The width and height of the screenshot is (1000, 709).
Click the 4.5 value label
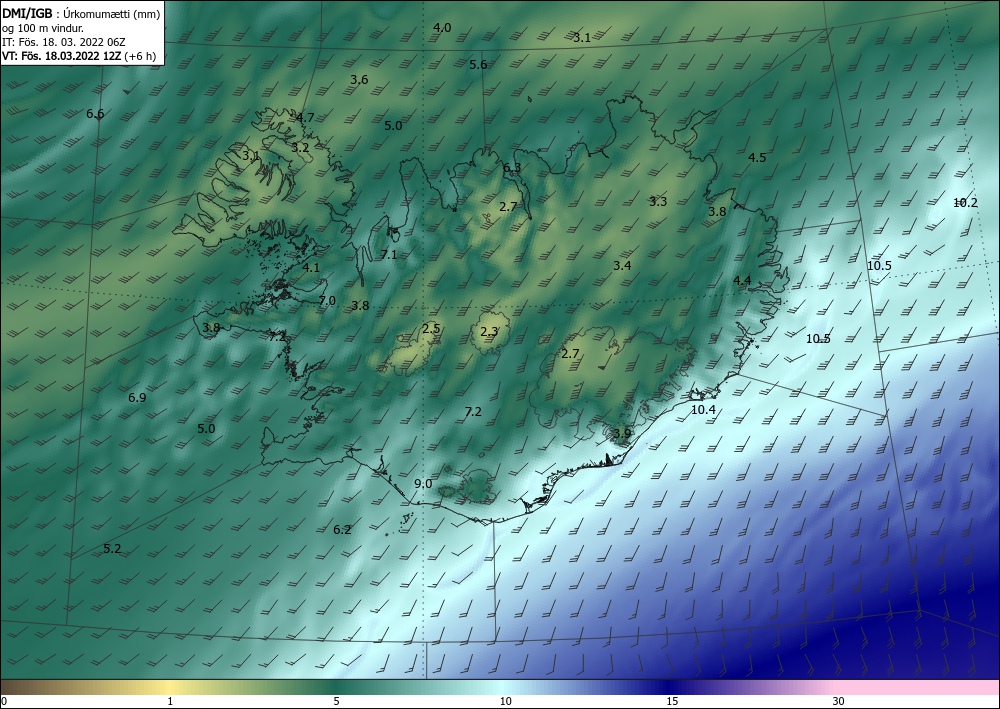point(757,157)
